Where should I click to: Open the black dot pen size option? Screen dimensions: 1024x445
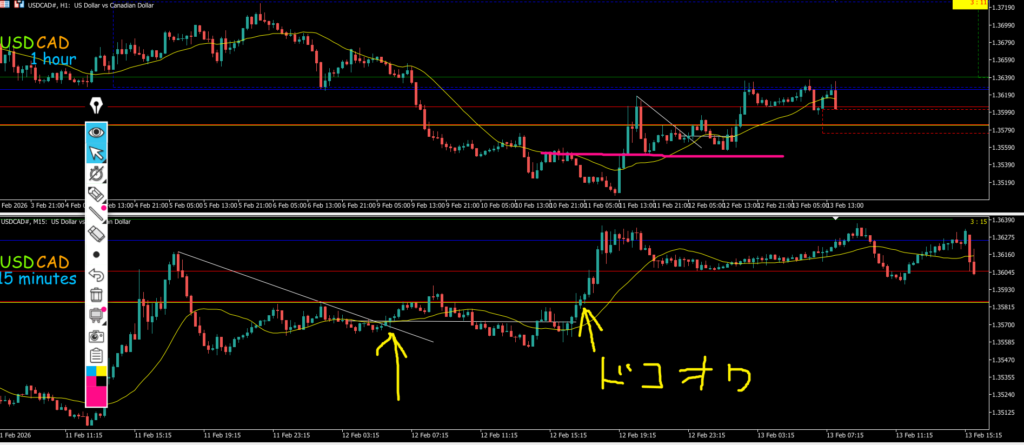tap(97, 254)
